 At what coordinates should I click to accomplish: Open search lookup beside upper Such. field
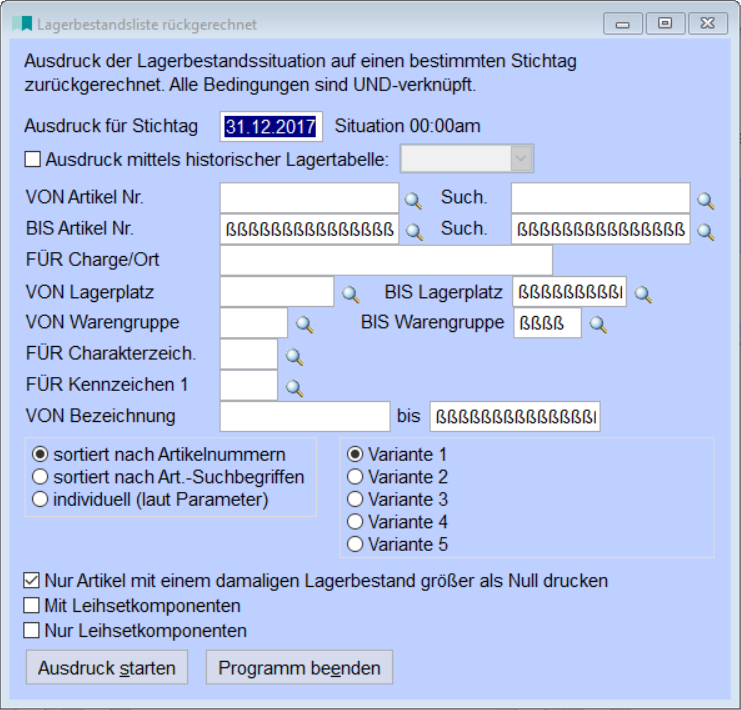tap(706, 200)
